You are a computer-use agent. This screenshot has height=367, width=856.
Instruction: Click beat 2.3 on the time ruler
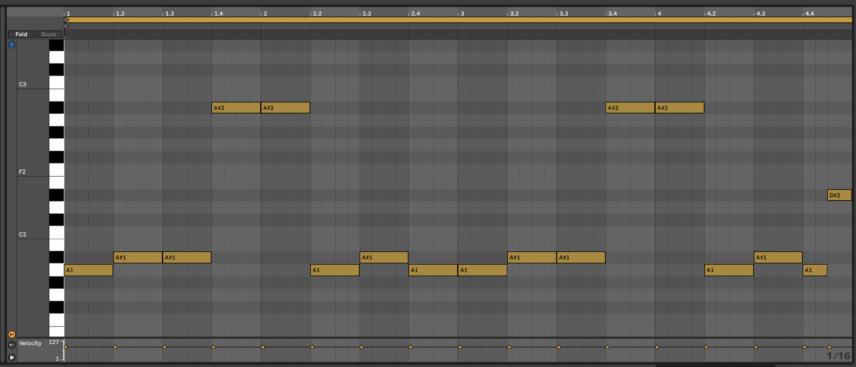tap(366, 13)
